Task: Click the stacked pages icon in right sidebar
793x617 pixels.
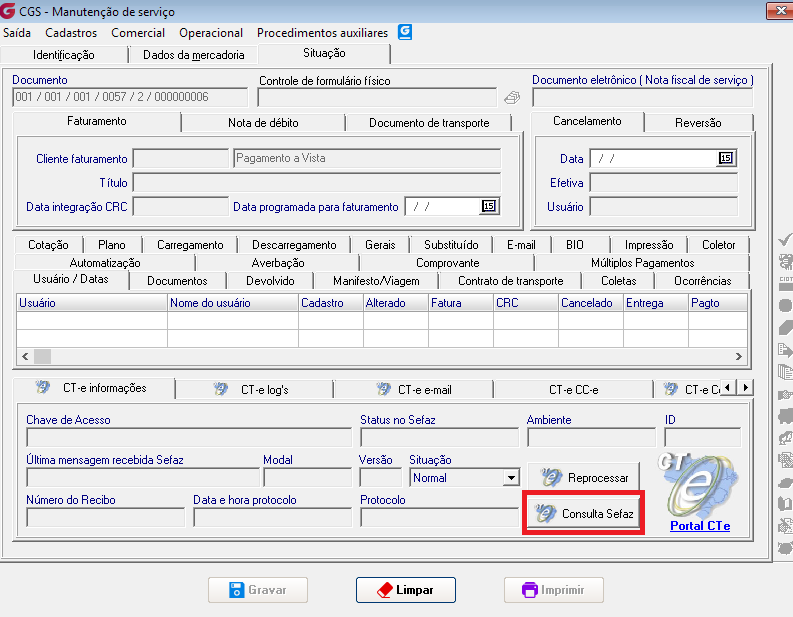Action: coord(785,372)
